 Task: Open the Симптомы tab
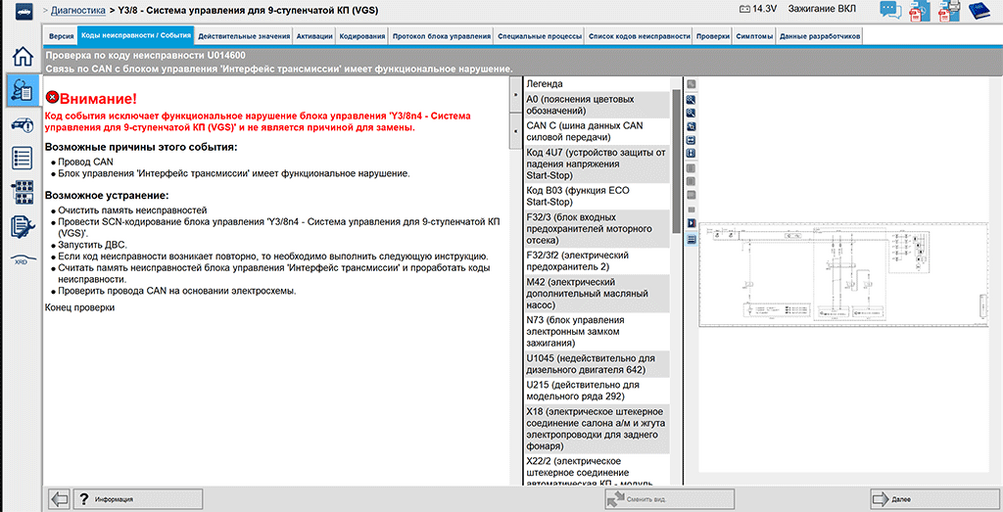coord(754,36)
